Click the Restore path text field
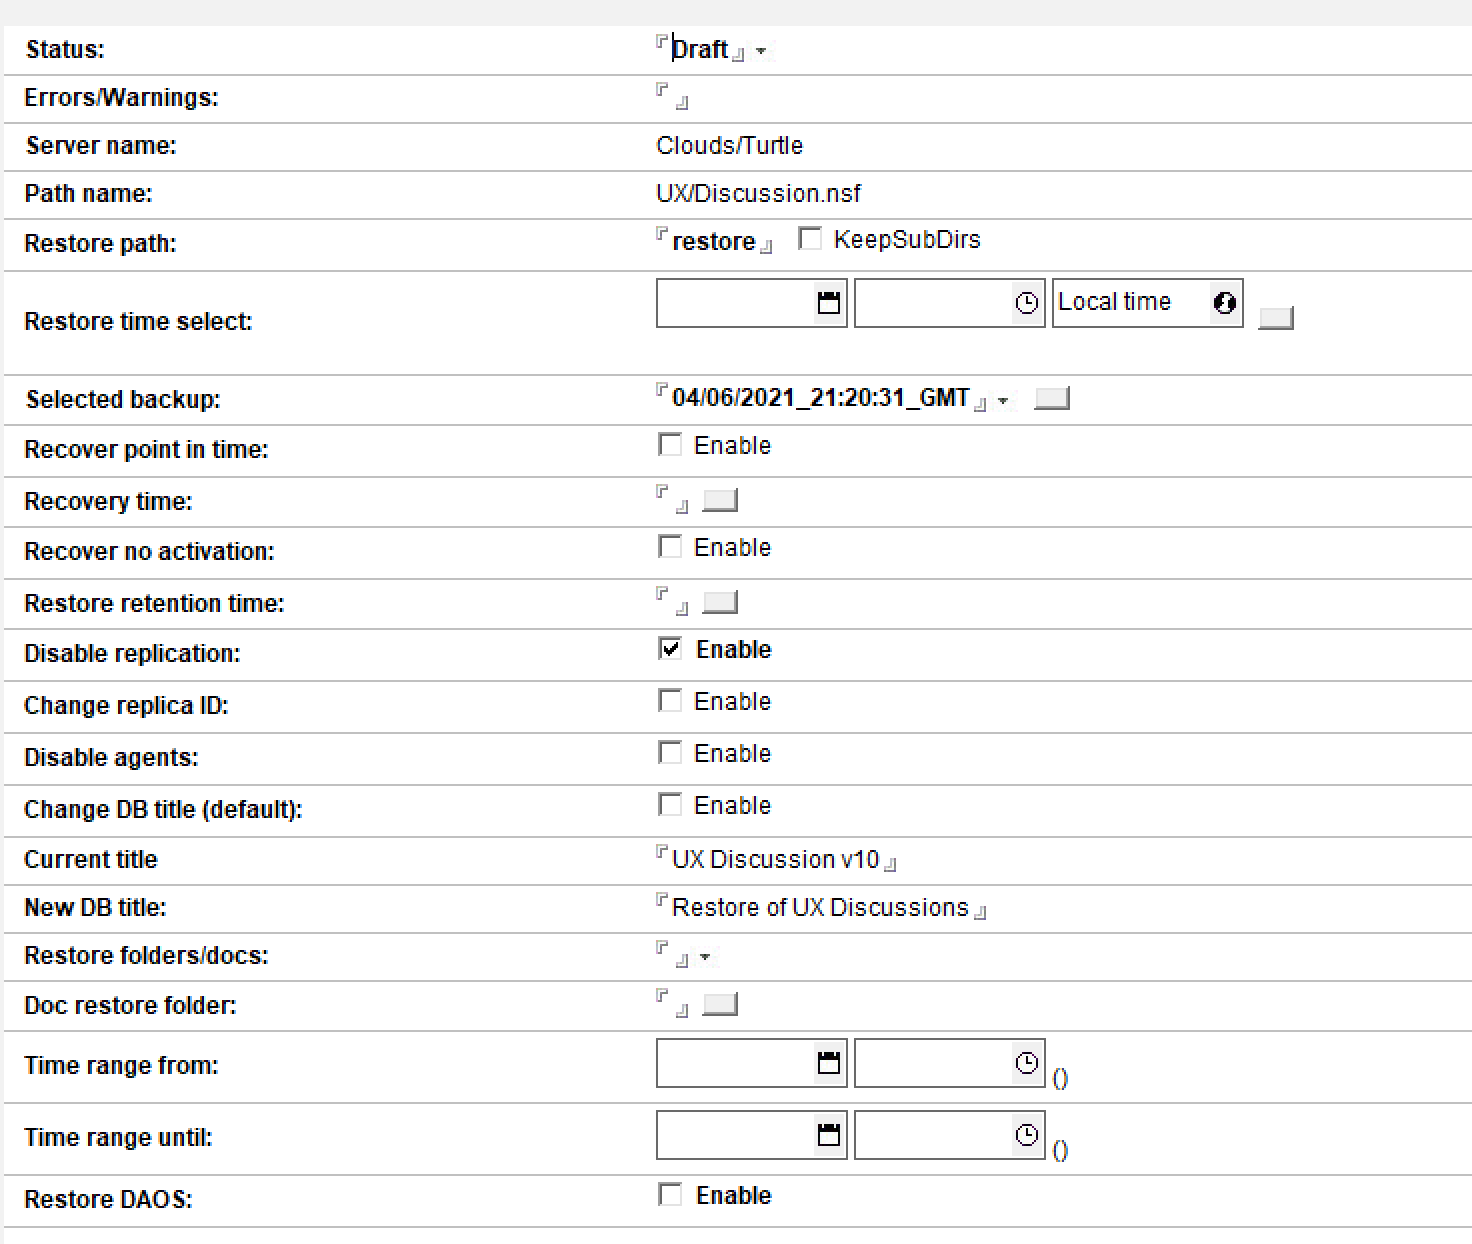The image size is (1472, 1244). point(713,242)
